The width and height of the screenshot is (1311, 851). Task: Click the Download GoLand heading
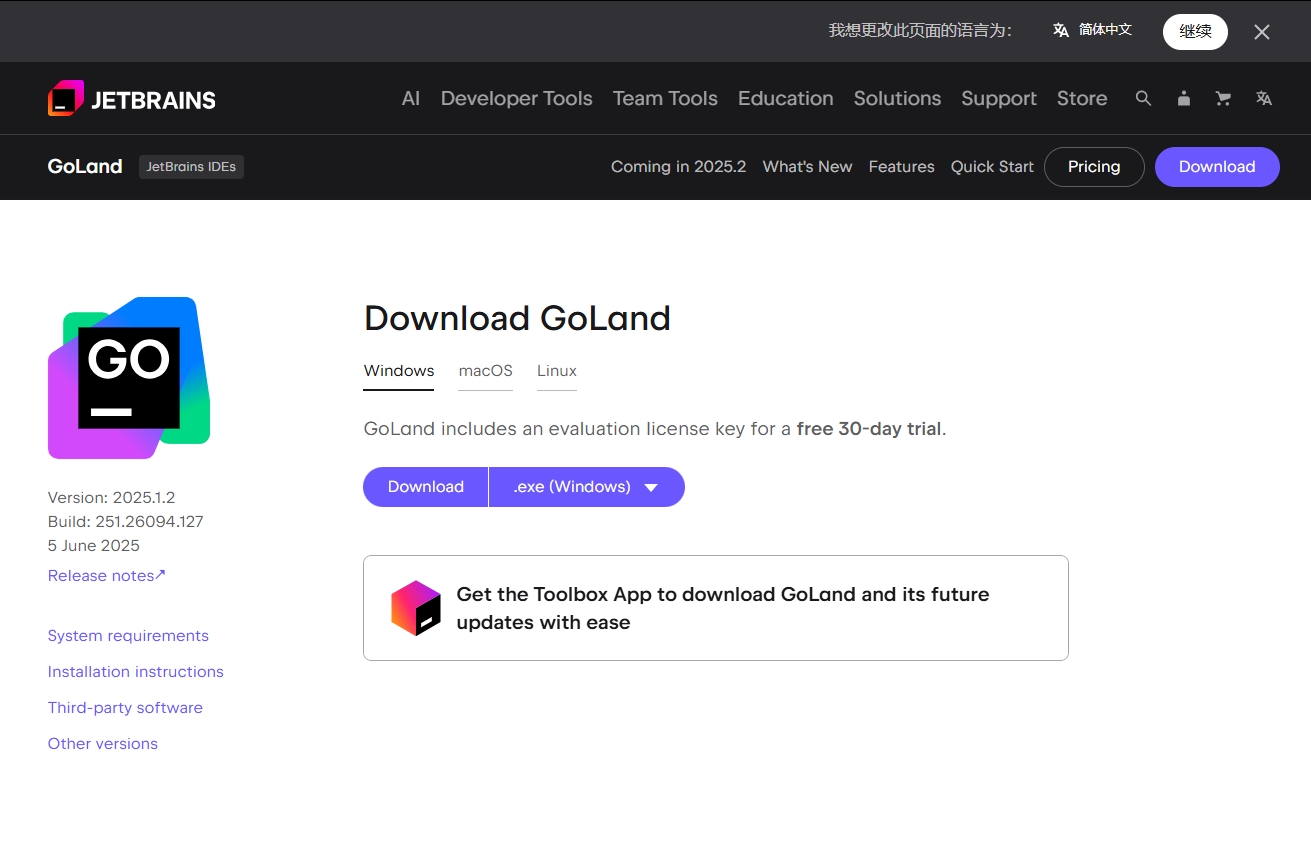[x=517, y=318]
